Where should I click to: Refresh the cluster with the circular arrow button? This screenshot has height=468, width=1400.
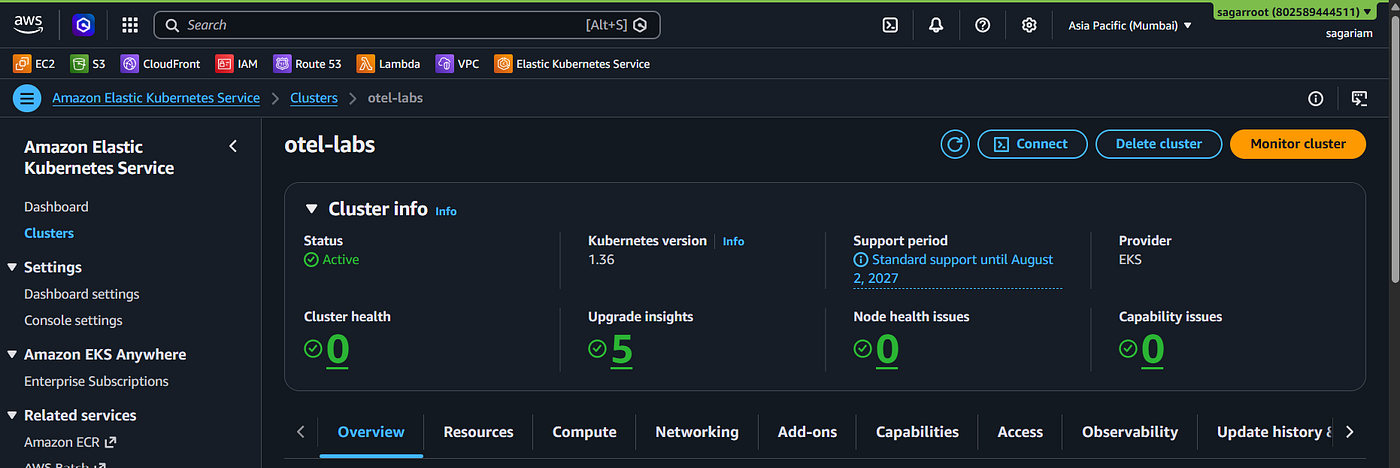tap(955, 144)
